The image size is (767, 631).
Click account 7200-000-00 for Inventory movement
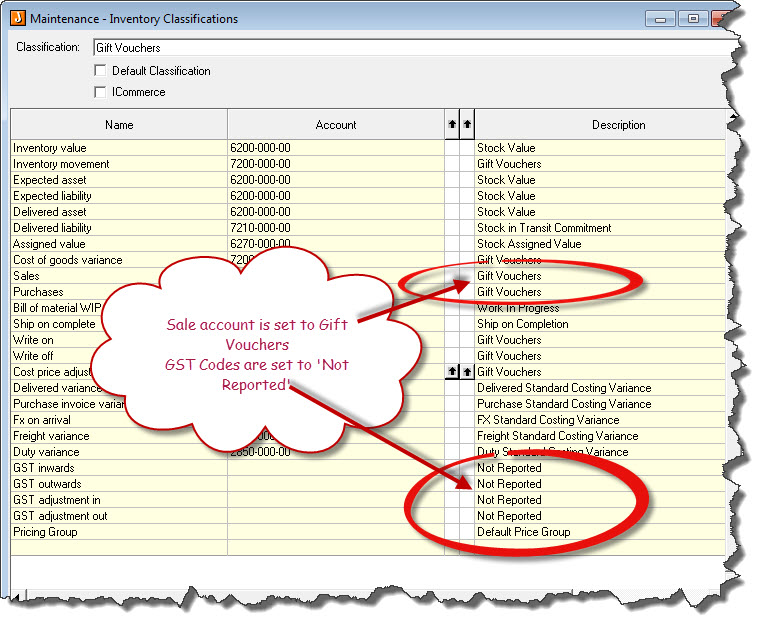pos(260,164)
